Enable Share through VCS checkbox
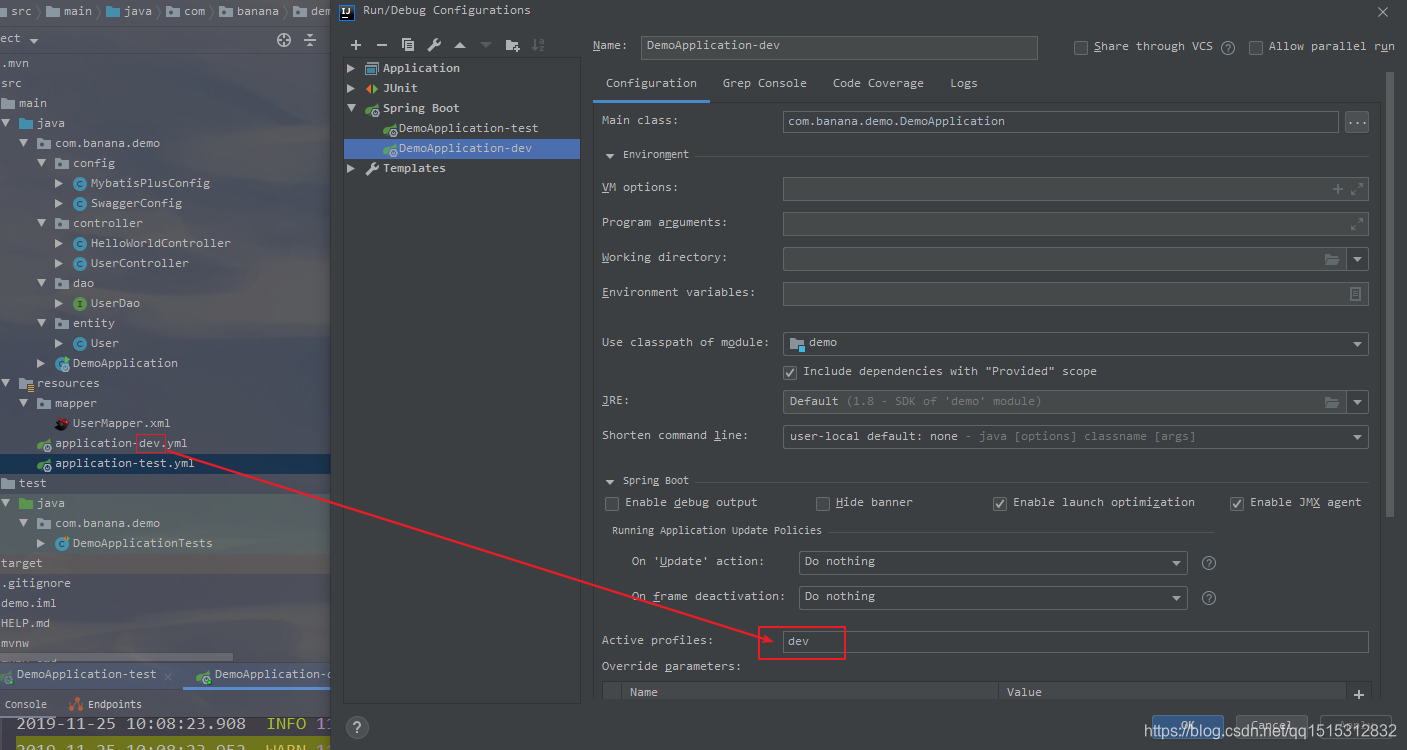 (1081, 48)
